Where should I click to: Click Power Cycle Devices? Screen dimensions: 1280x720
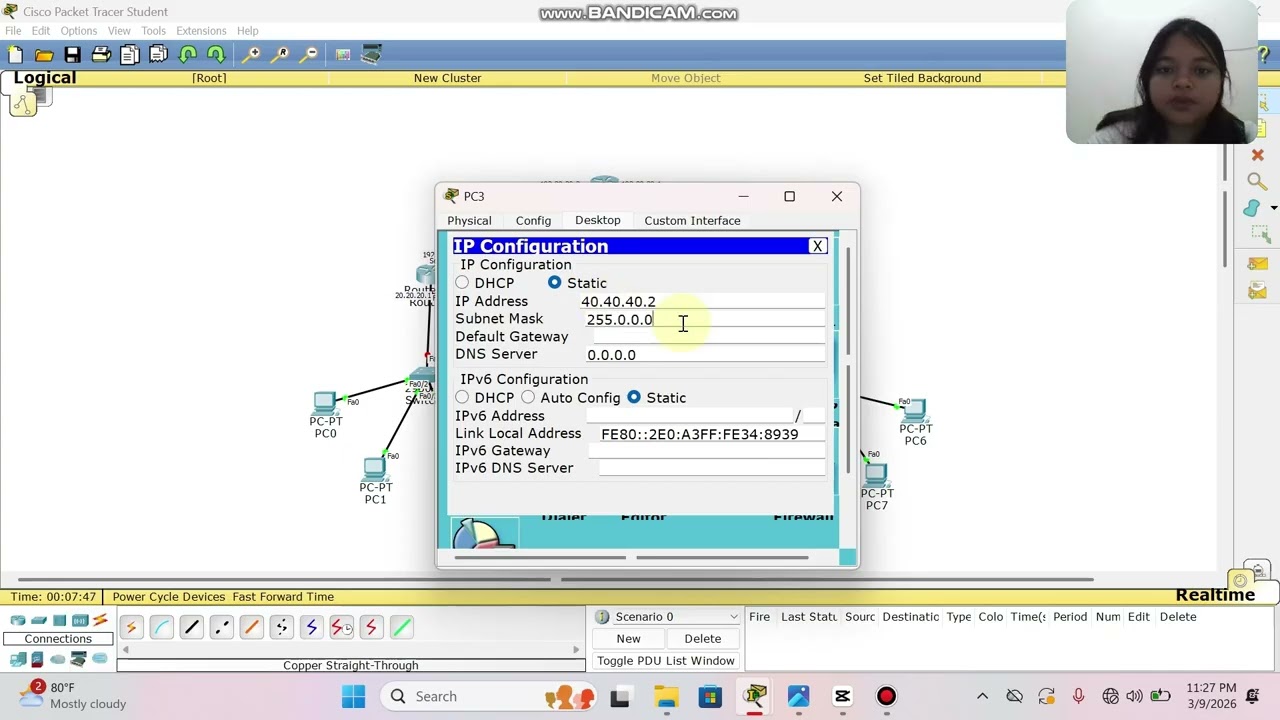(168, 597)
